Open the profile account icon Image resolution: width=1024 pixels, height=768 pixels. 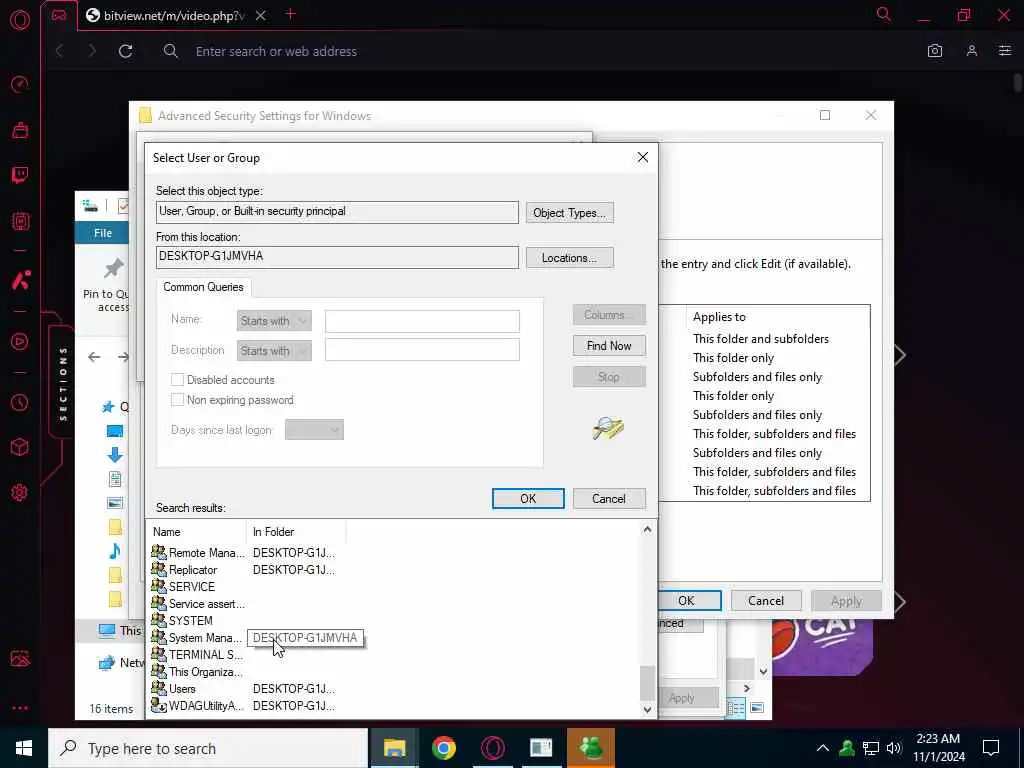pos(972,51)
